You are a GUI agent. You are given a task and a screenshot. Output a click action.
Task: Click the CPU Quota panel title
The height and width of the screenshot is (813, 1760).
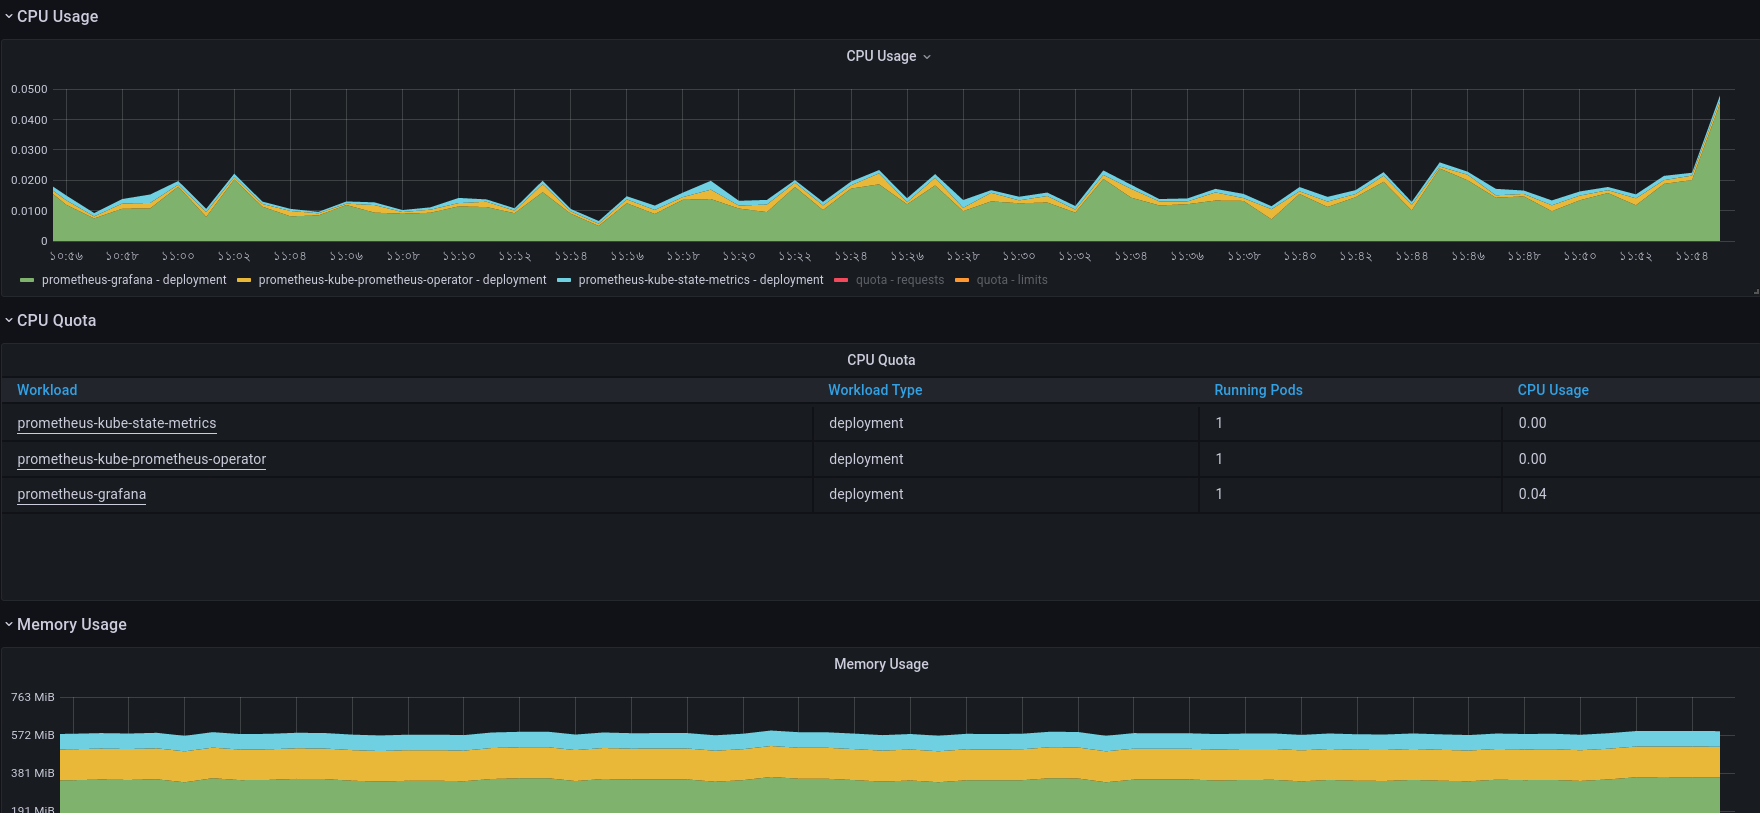pos(881,360)
